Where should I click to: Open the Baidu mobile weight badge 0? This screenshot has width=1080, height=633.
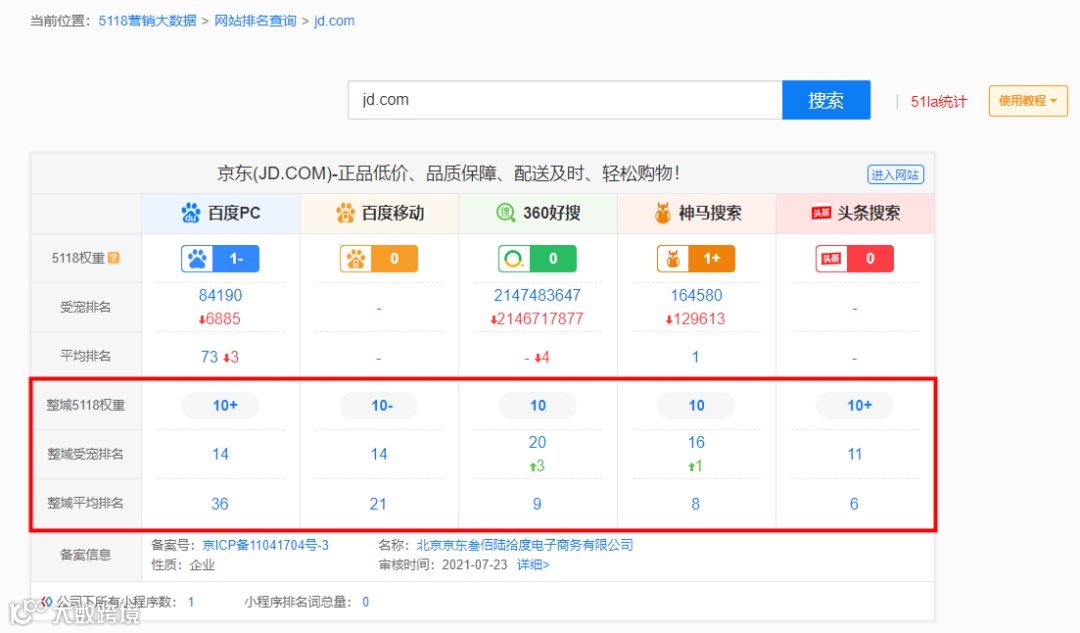[379, 258]
